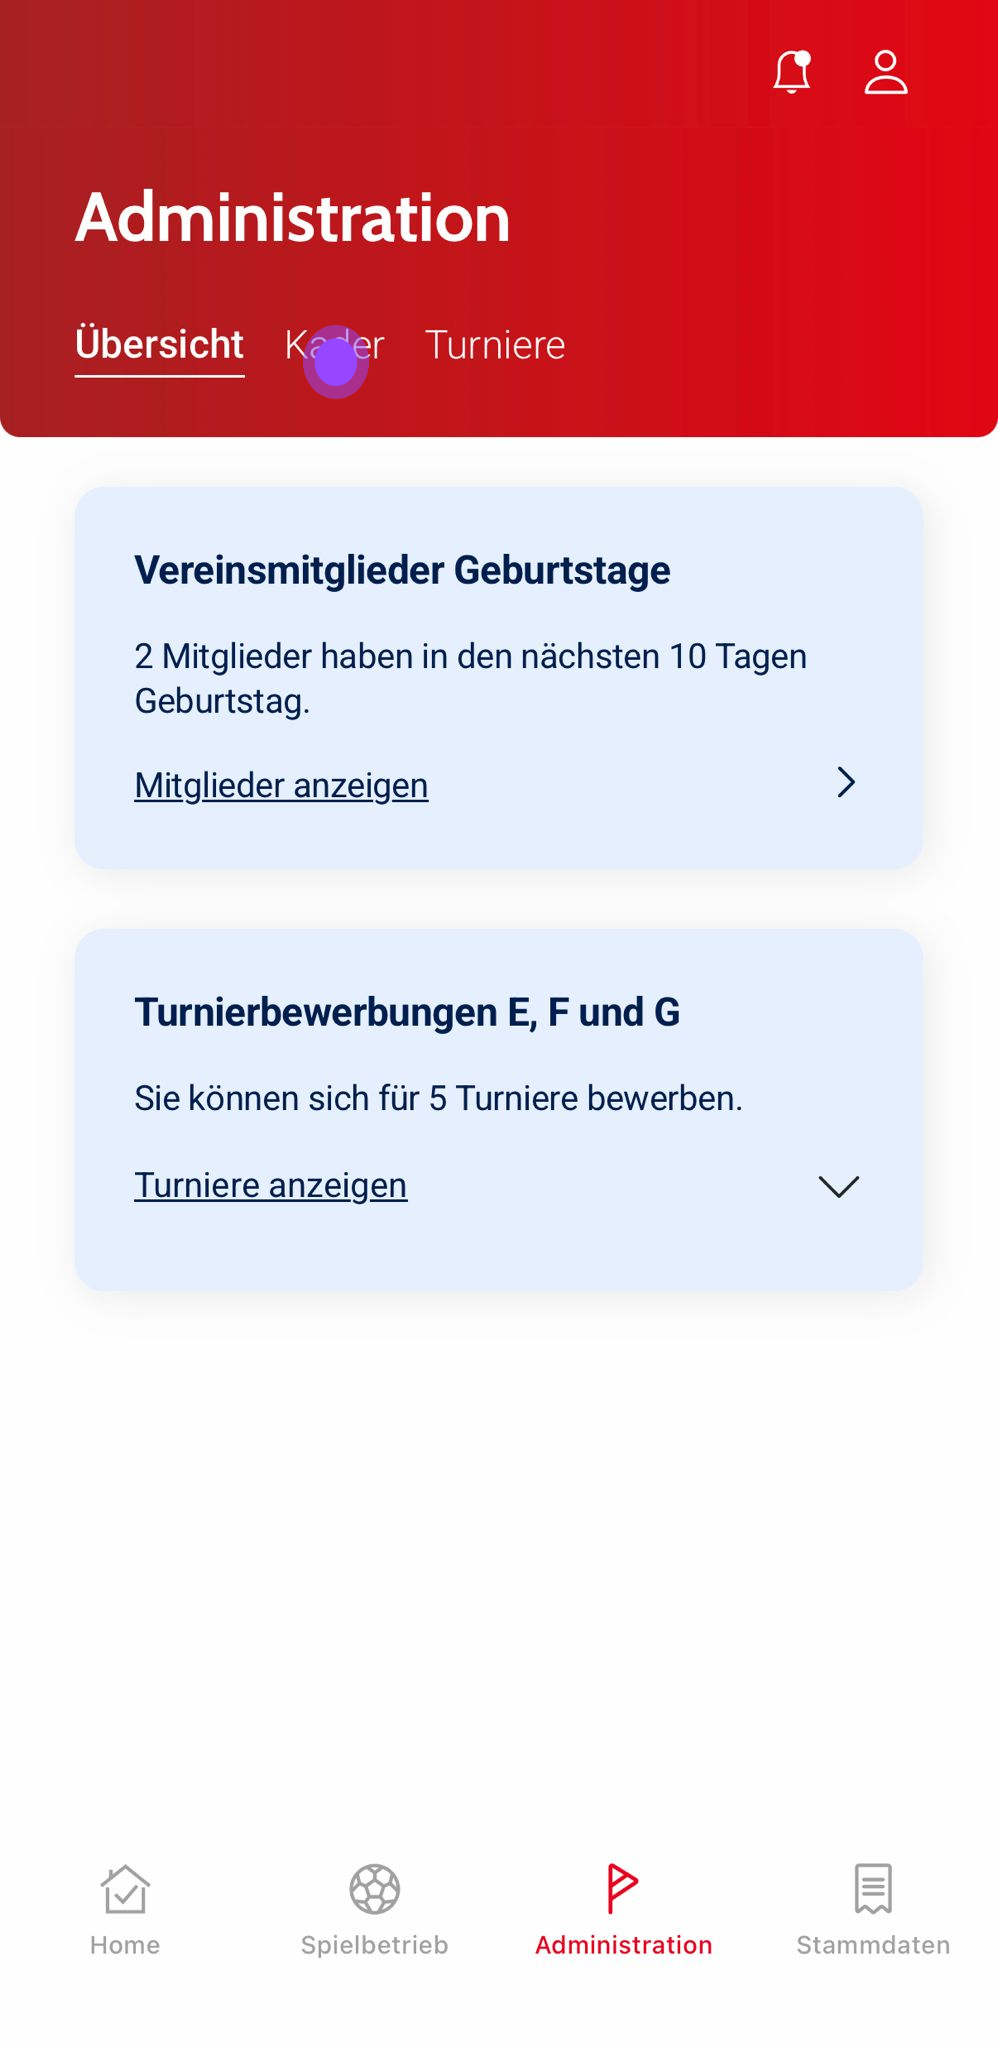Click the Vereinsmitglieder Geburtstage card title

pos(402,571)
